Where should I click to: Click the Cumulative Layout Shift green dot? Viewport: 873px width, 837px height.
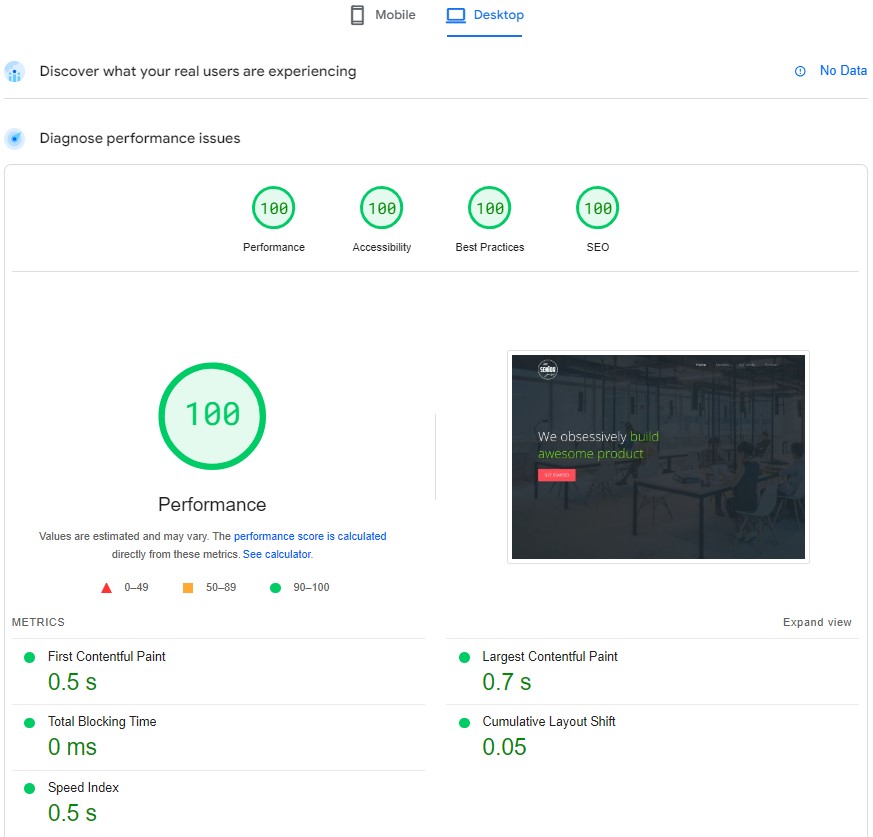point(464,723)
